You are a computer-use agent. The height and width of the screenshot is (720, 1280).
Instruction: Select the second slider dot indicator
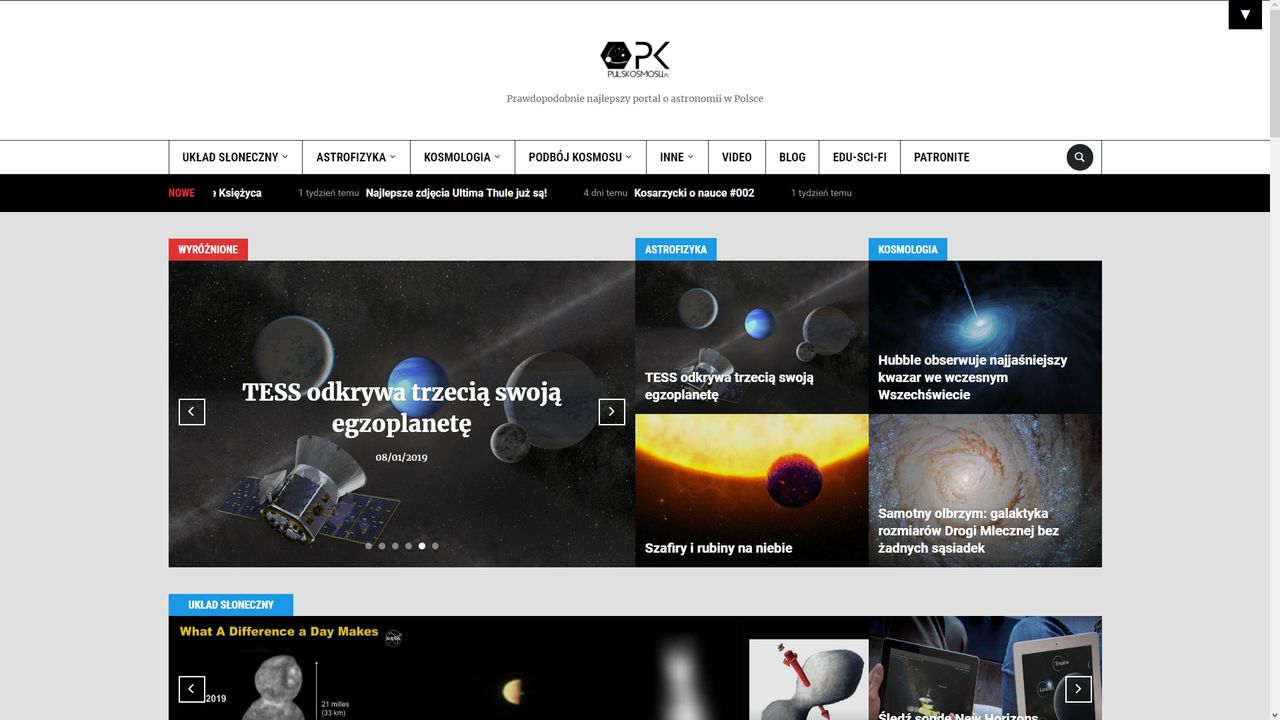382,546
